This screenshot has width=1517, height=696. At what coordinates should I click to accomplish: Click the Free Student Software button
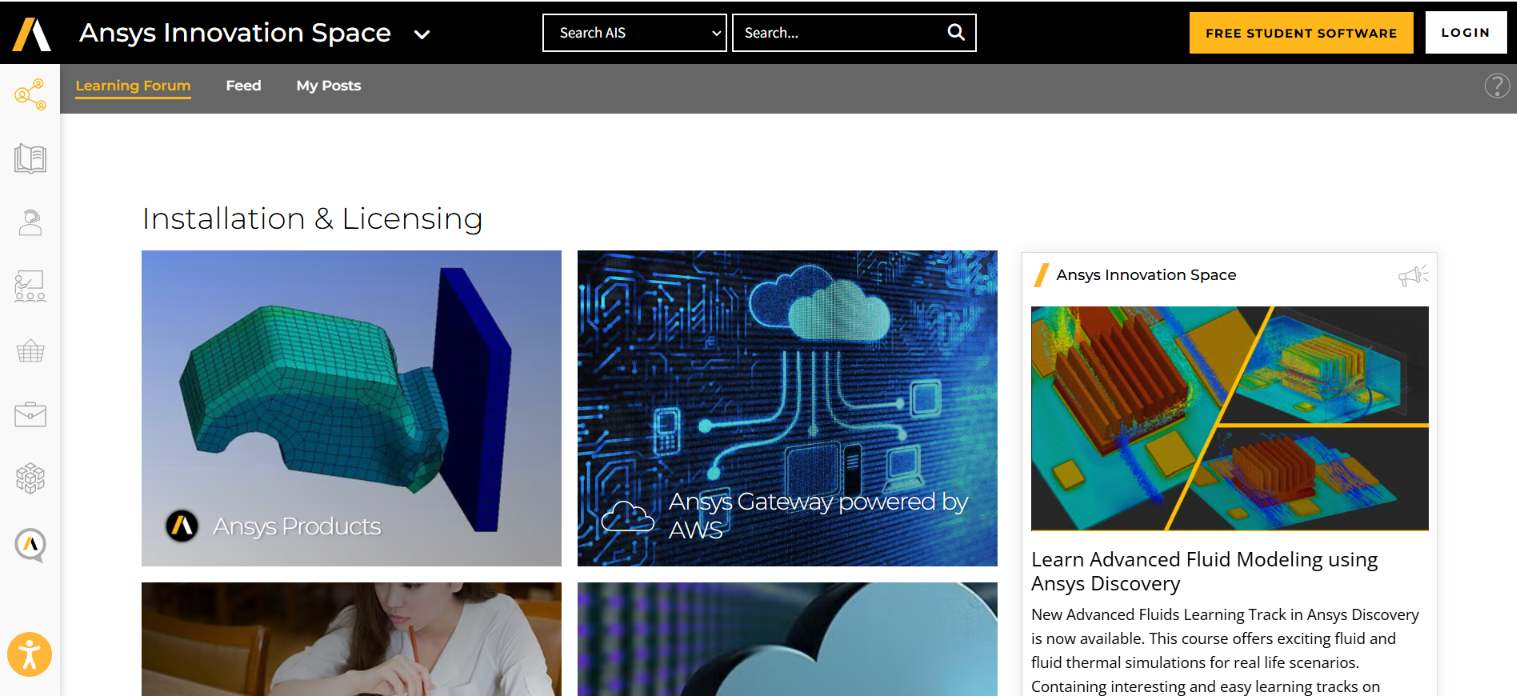tap(1300, 33)
